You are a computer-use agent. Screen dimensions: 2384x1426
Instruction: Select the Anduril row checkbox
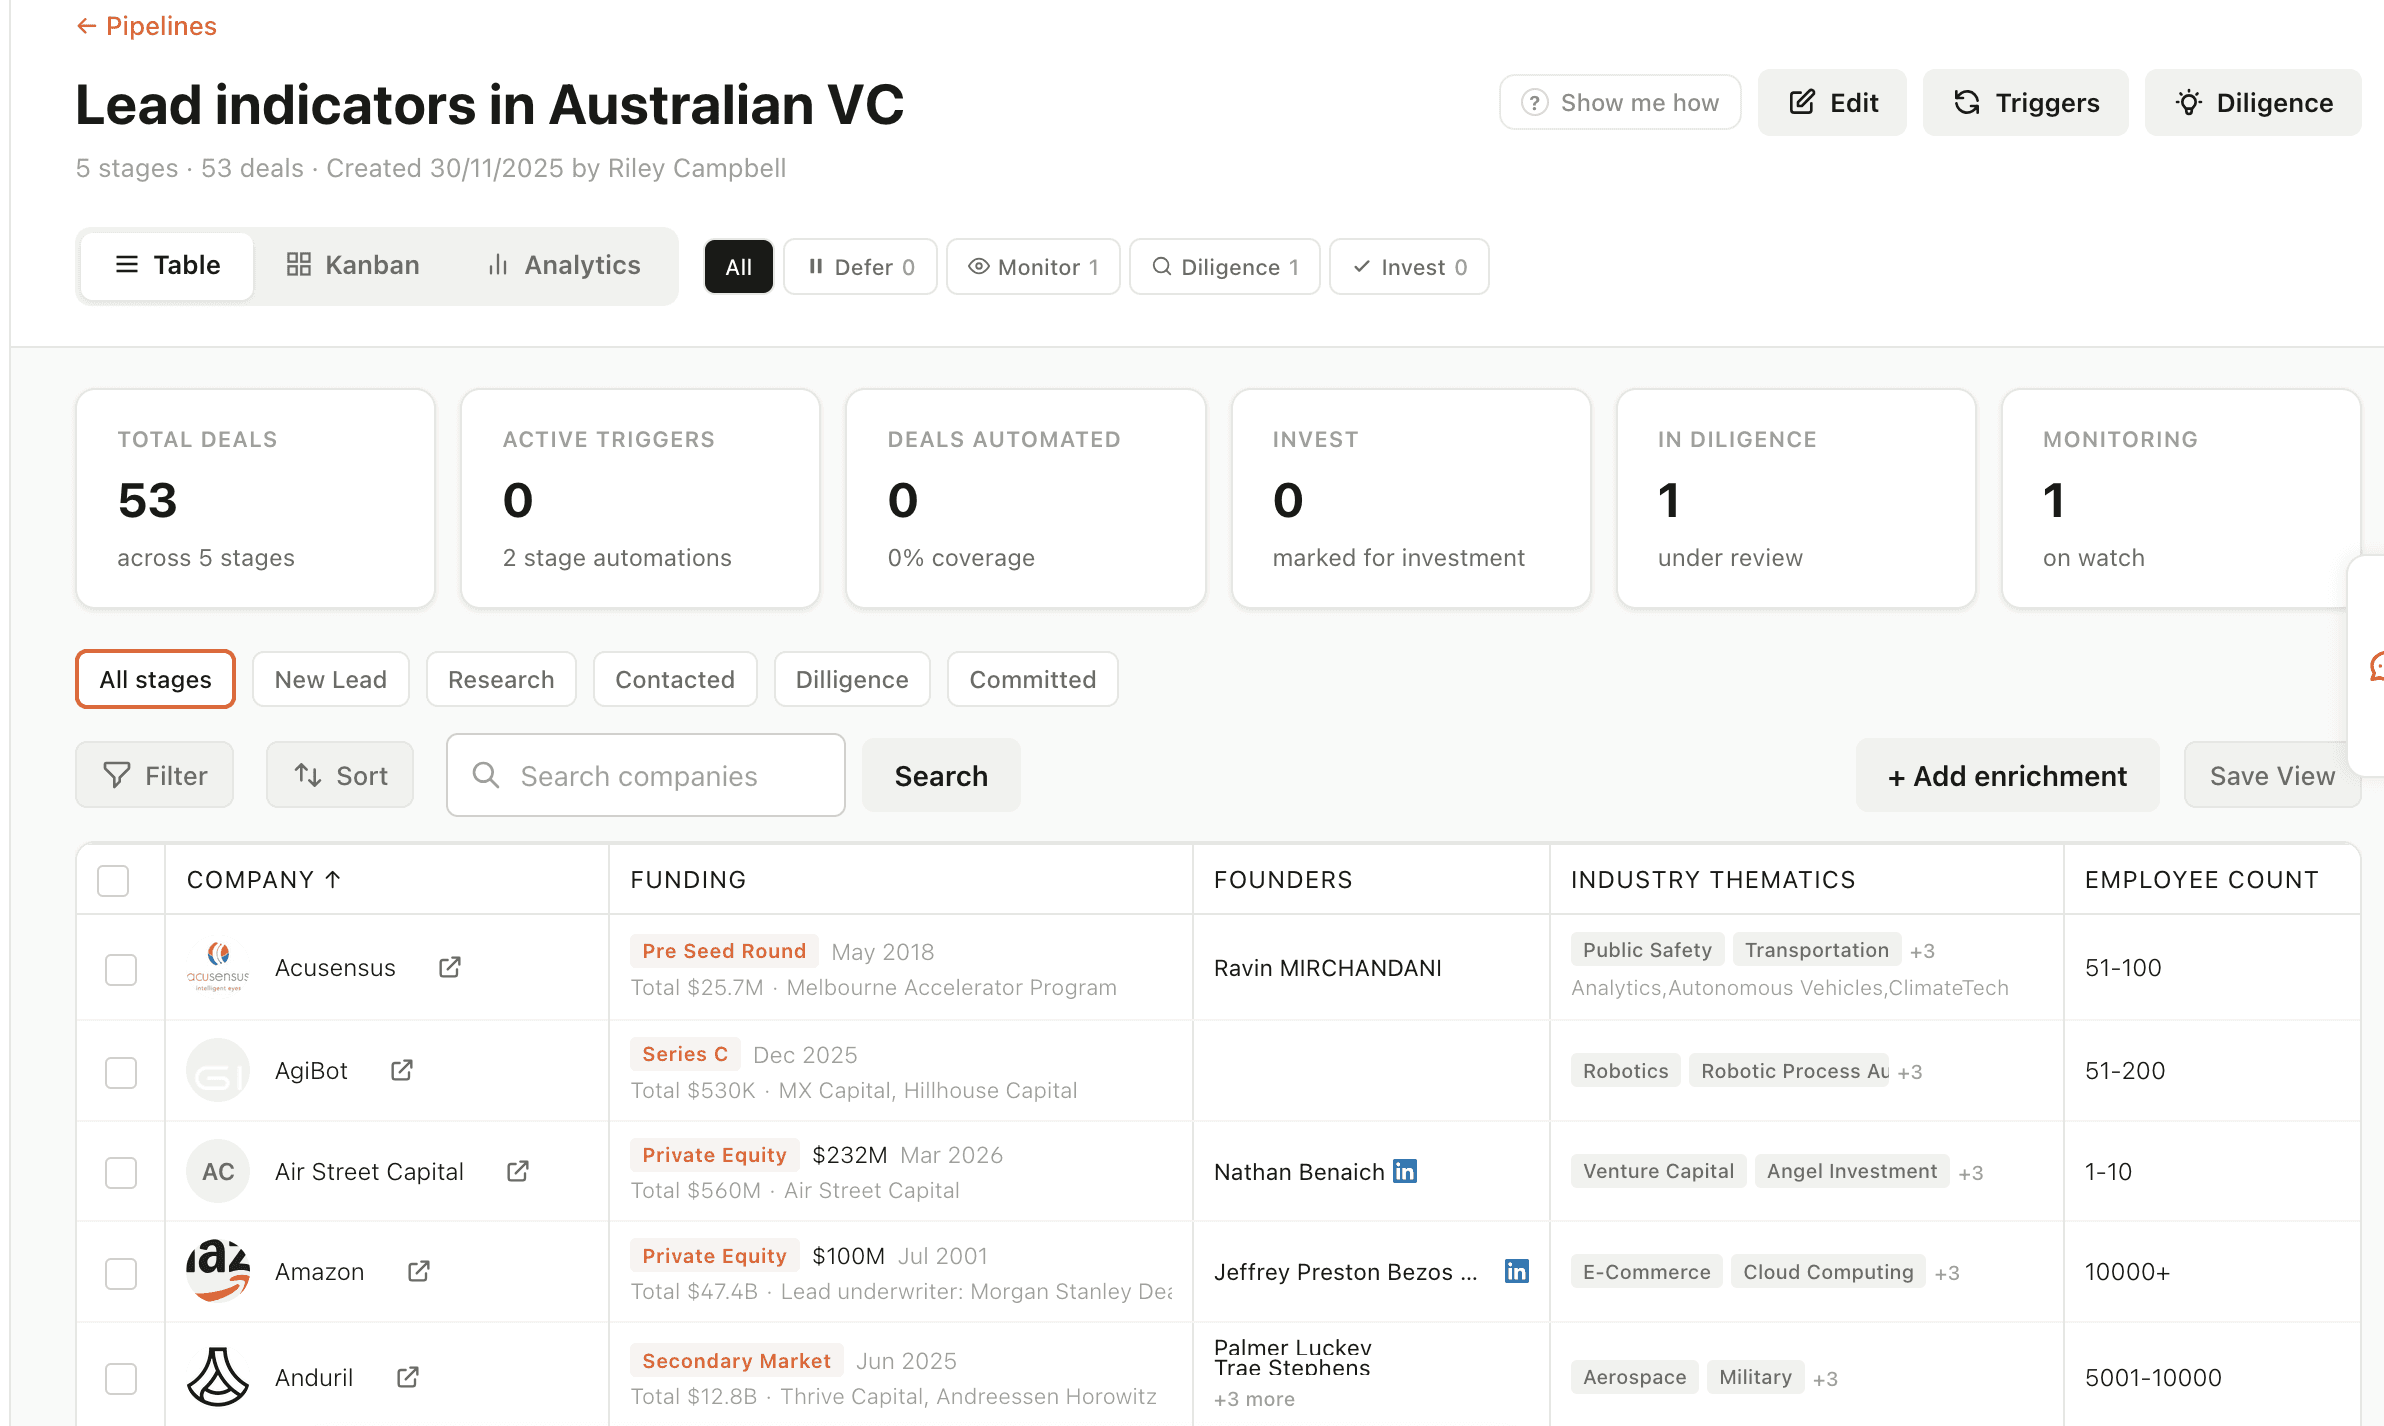coord(121,1379)
